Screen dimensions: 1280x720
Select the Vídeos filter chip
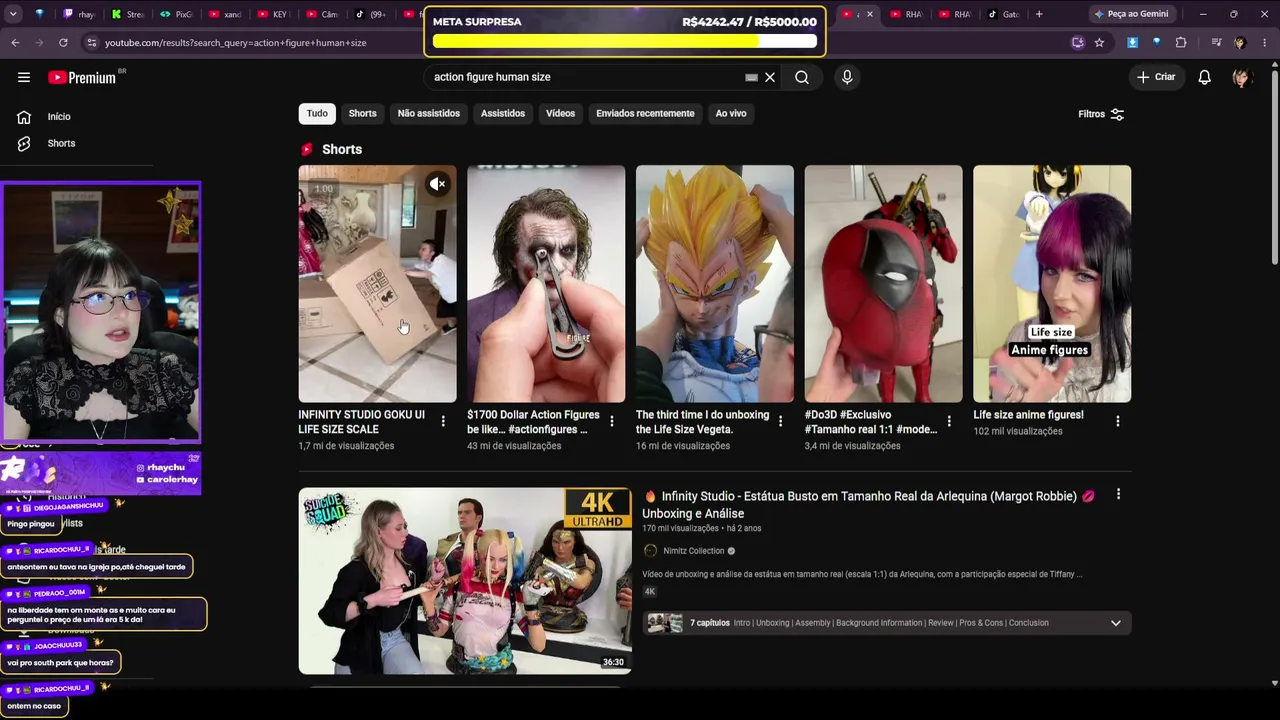point(560,113)
